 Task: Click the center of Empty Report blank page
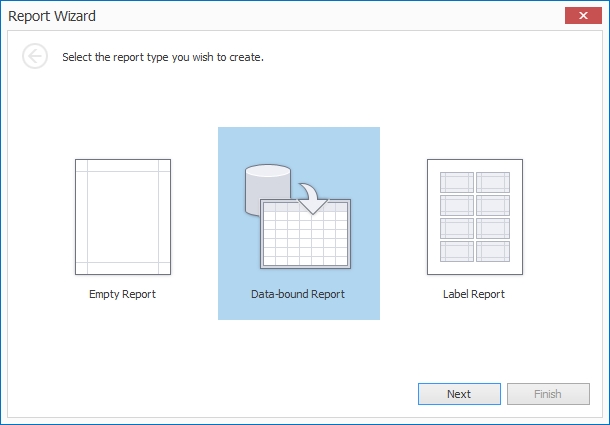[122, 218]
